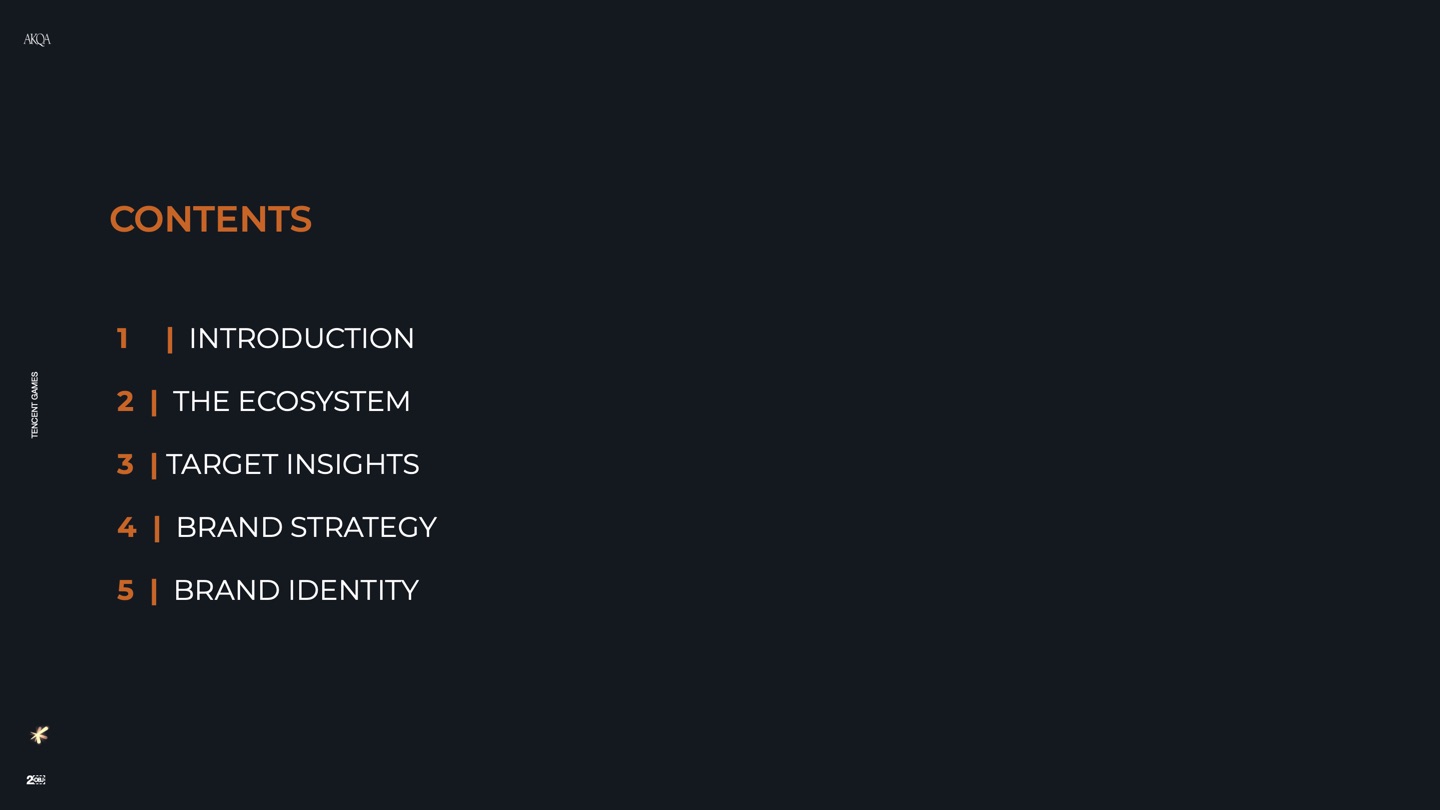The height and width of the screenshot is (810, 1440).
Task: Open the BRAND STRATEGY section
Action: pyautogui.click(x=306, y=527)
